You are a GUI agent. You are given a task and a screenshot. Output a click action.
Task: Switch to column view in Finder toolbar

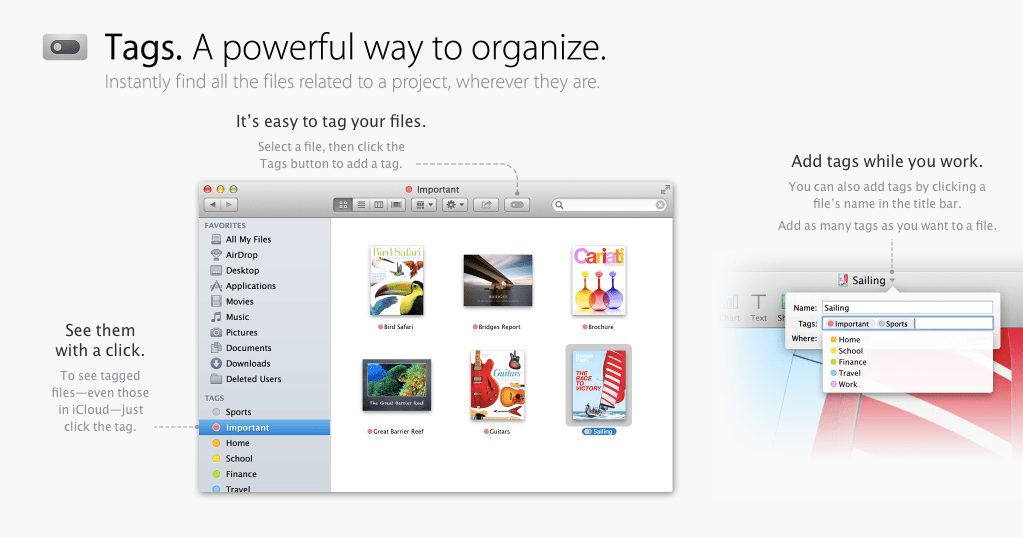(378, 205)
